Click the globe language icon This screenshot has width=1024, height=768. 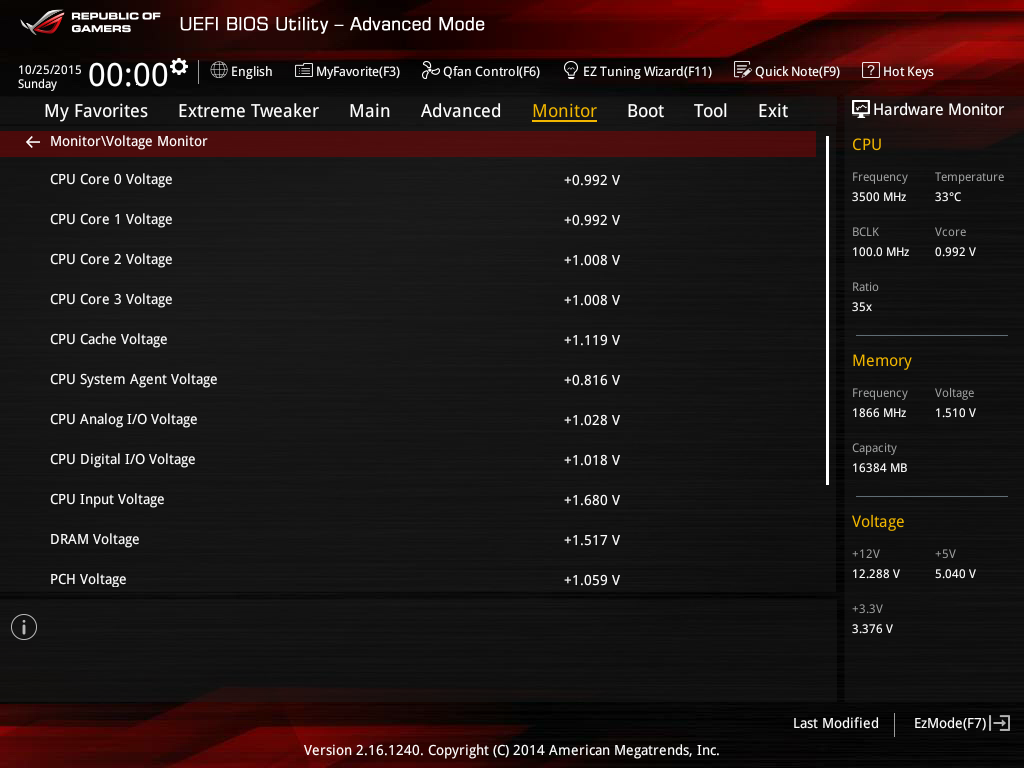219,70
